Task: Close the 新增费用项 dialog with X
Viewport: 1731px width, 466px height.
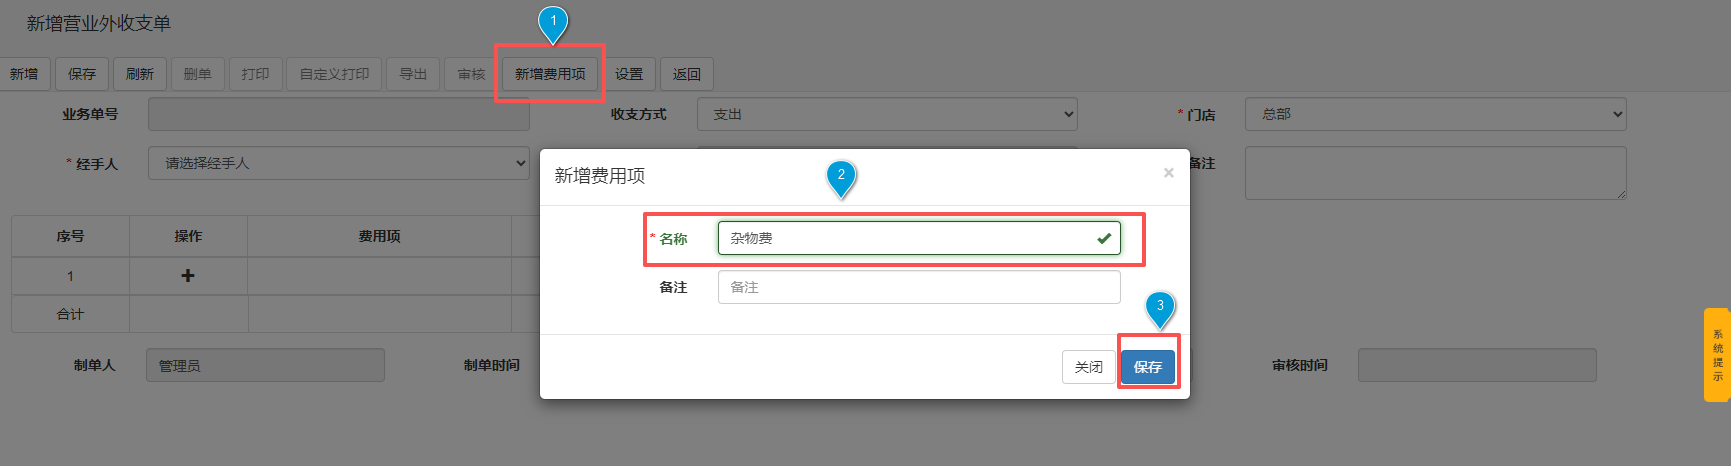Action: click(1168, 173)
